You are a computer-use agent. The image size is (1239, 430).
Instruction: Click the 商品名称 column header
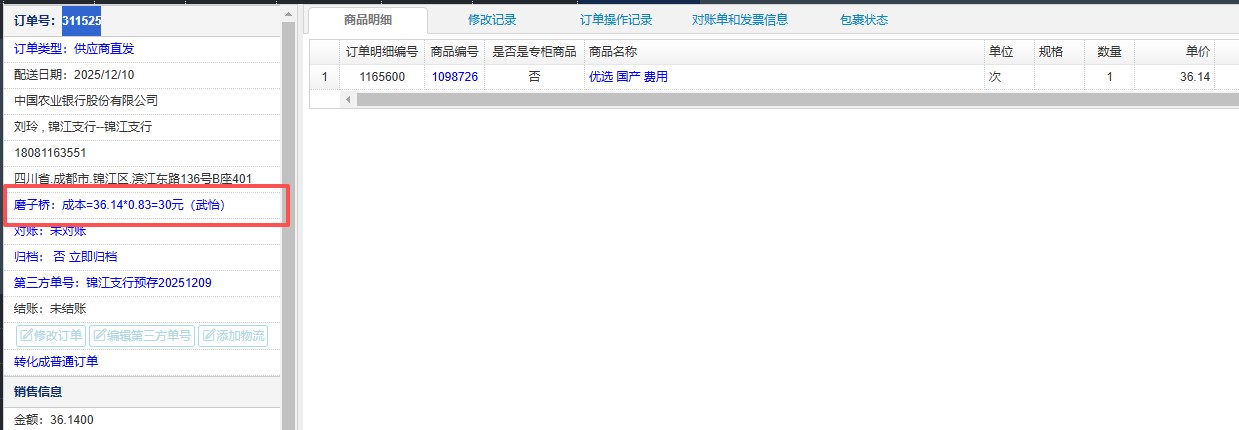point(614,51)
